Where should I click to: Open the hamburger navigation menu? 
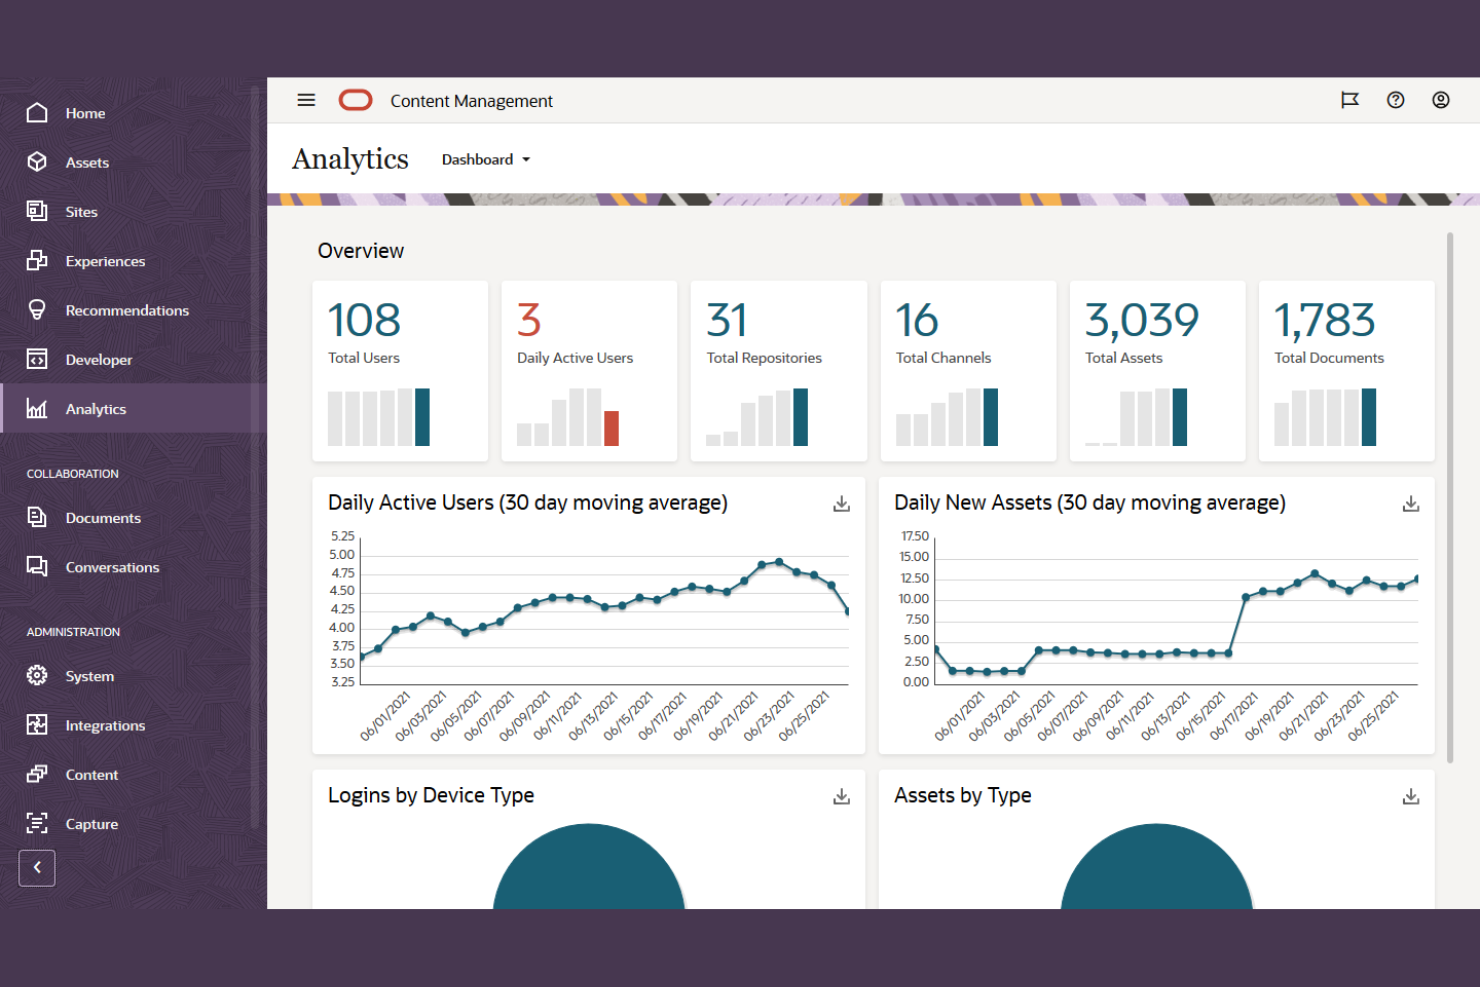(306, 100)
